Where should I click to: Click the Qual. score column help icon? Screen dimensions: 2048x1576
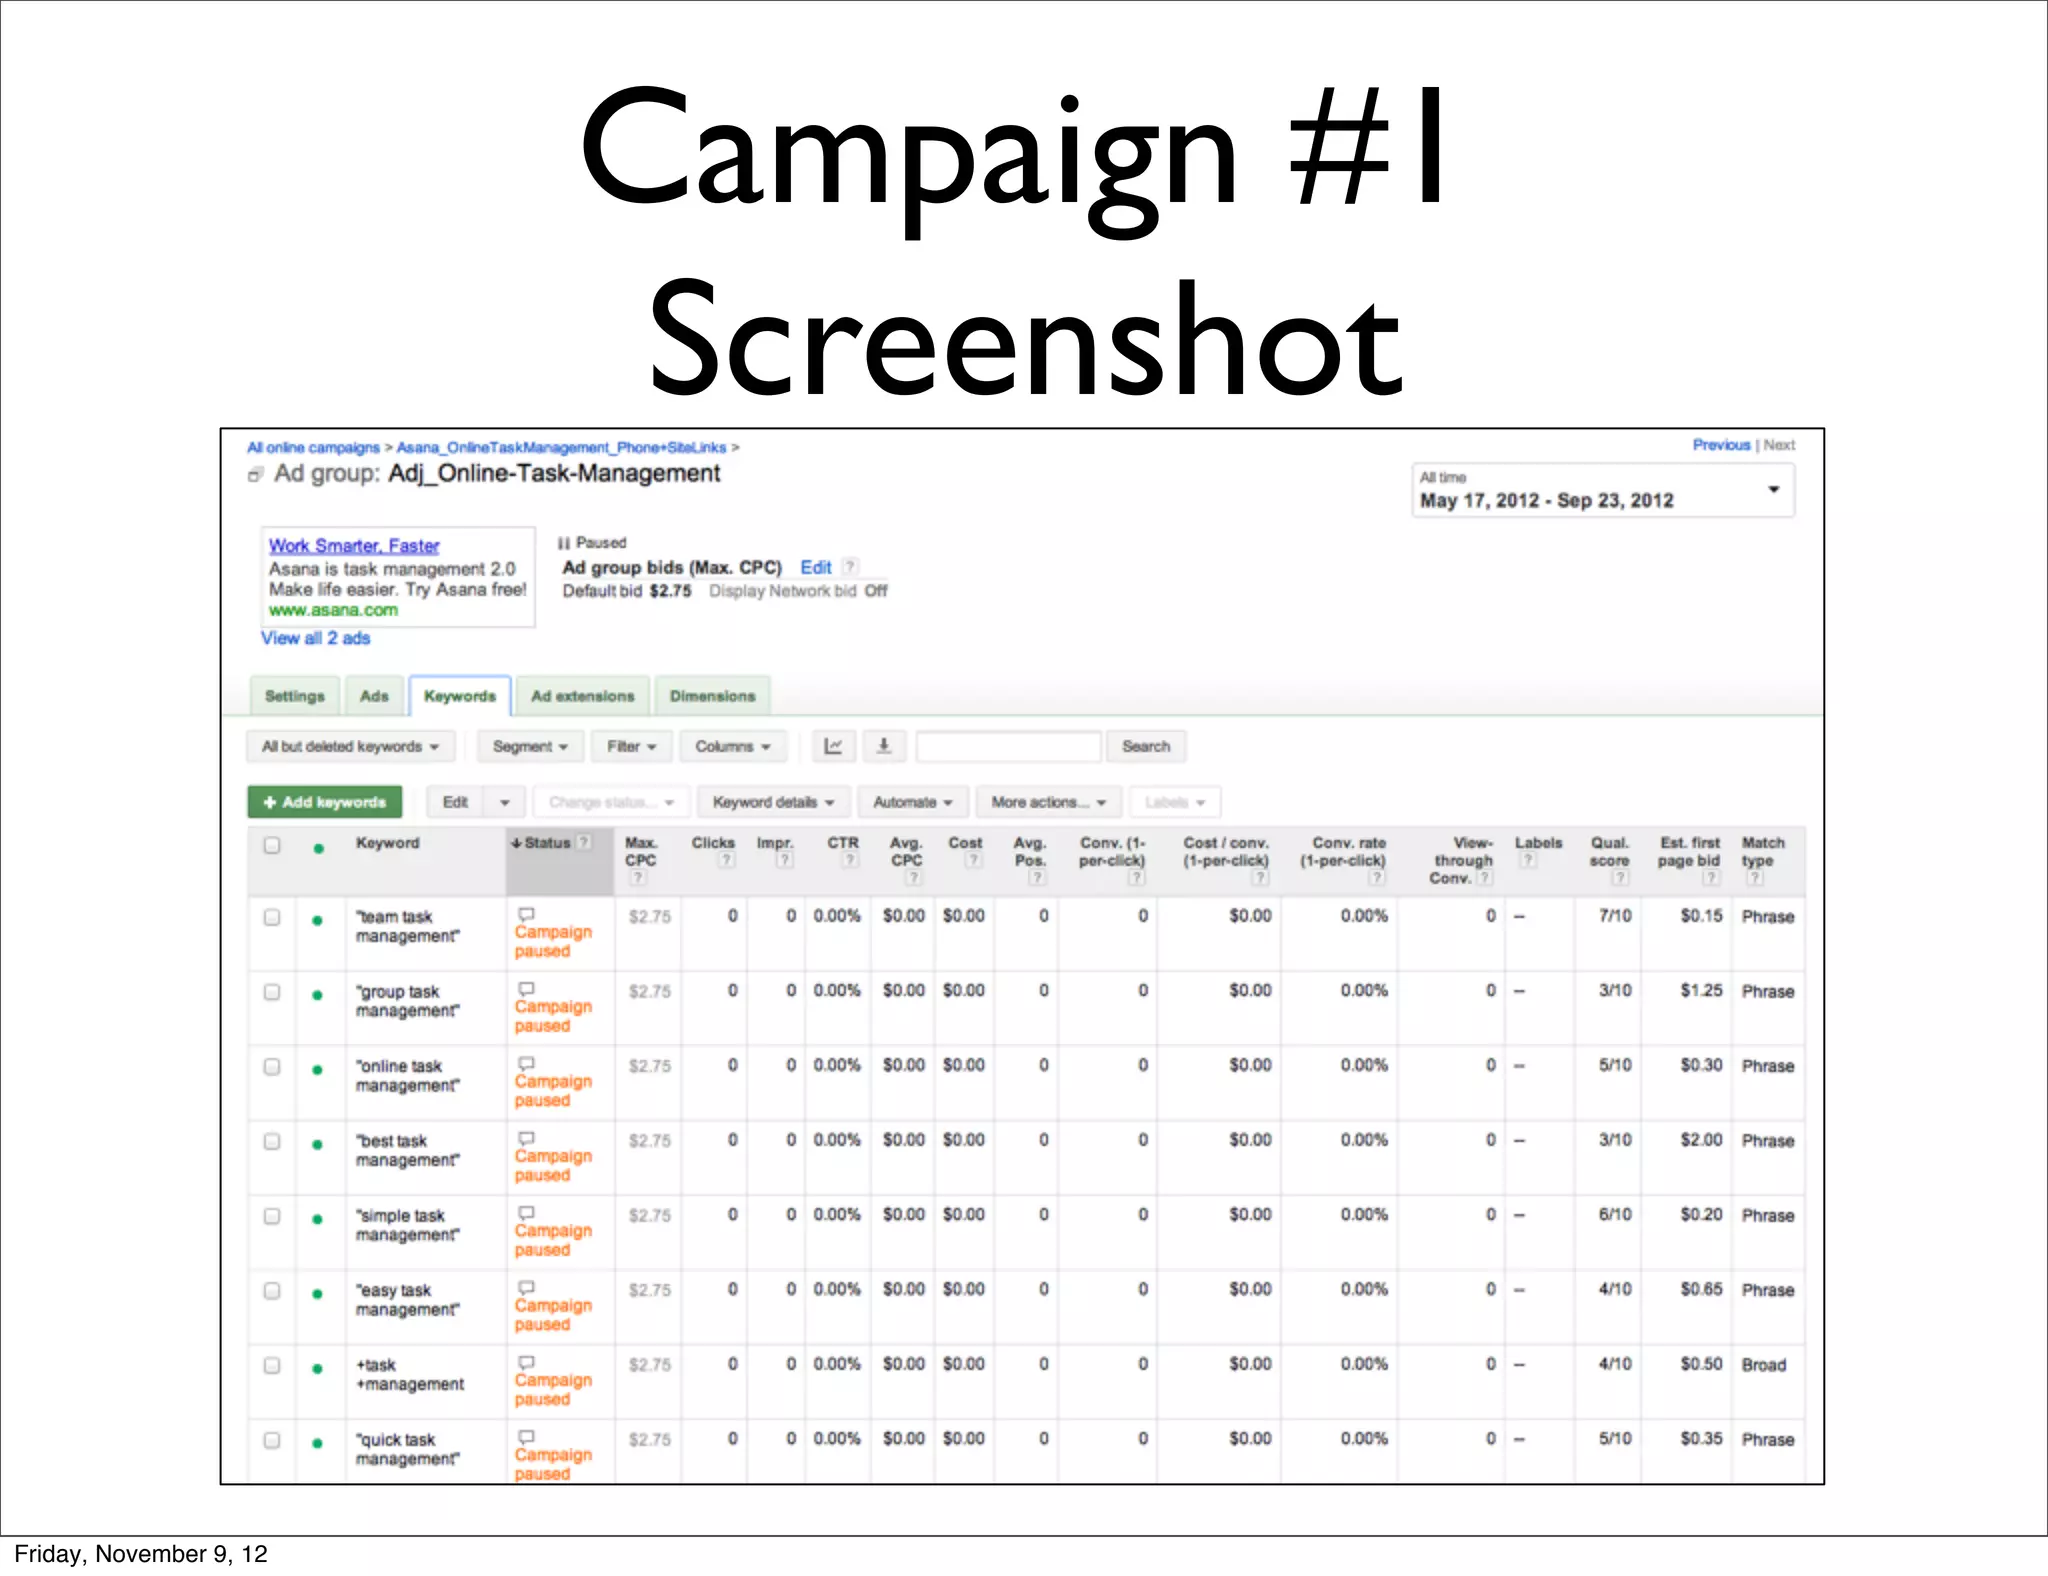tap(1620, 878)
